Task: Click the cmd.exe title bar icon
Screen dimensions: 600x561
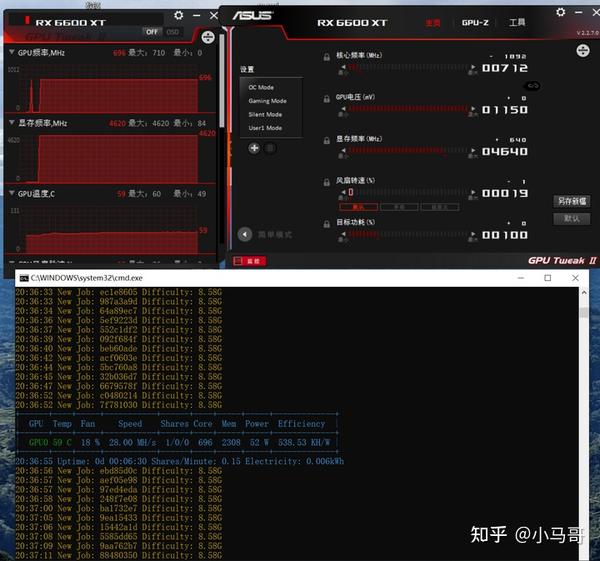Action: tap(24, 278)
